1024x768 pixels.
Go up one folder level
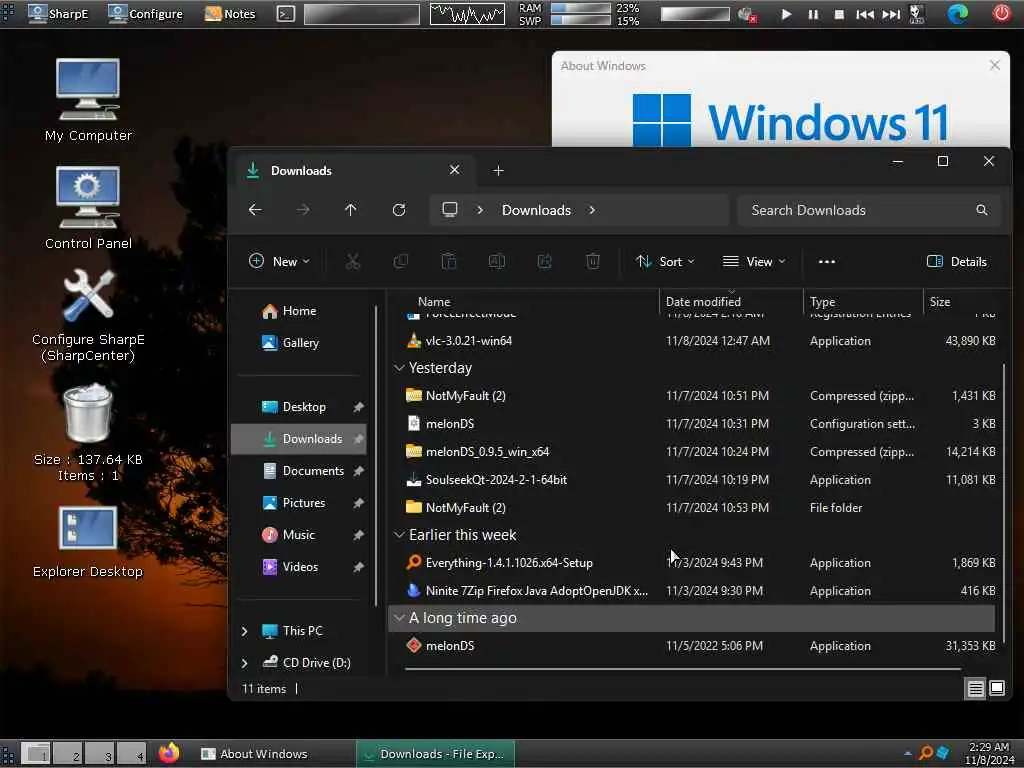pyautogui.click(x=351, y=210)
